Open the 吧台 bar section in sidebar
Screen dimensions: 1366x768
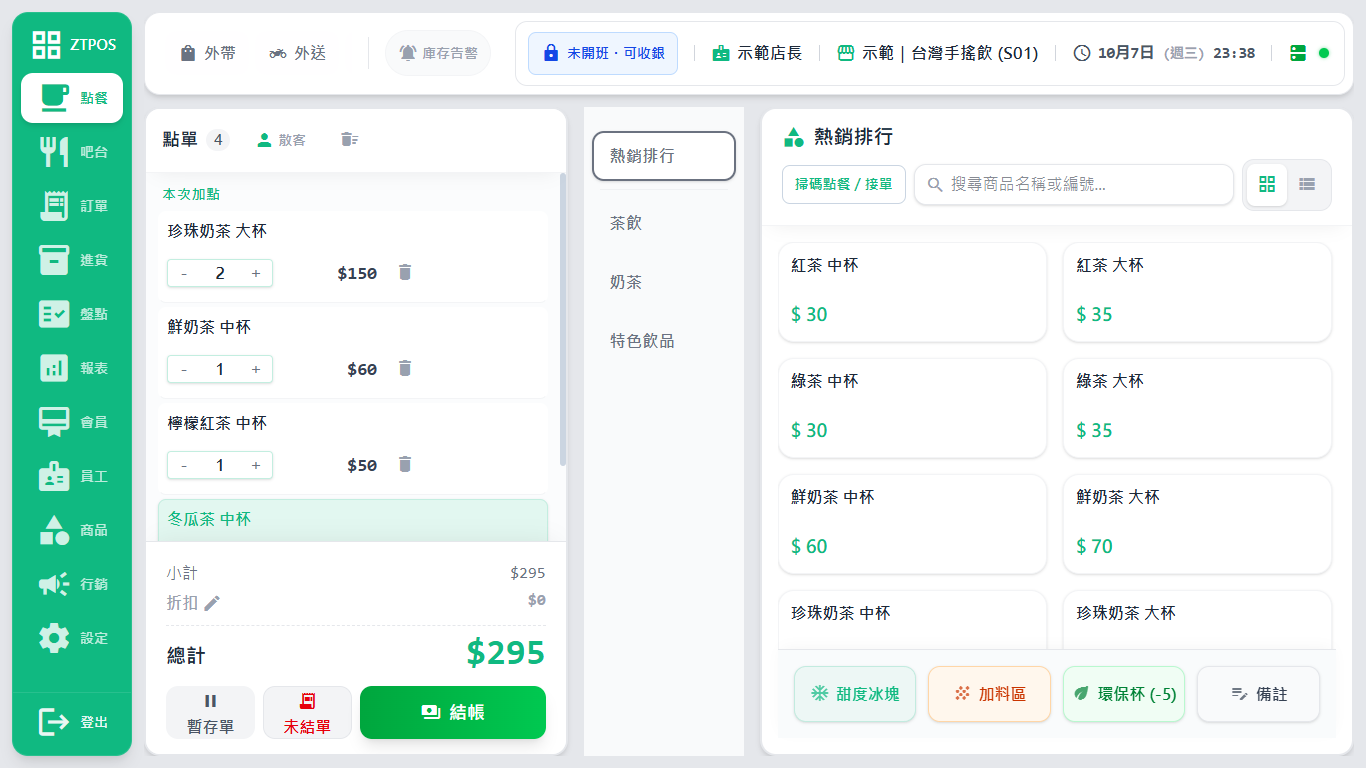pyautogui.click(x=72, y=152)
